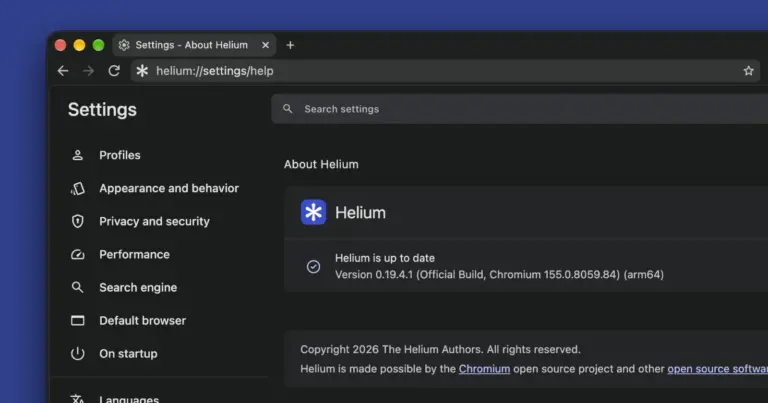
Task: Click the magnifier icon beside Search engine
Action: pos(77,287)
